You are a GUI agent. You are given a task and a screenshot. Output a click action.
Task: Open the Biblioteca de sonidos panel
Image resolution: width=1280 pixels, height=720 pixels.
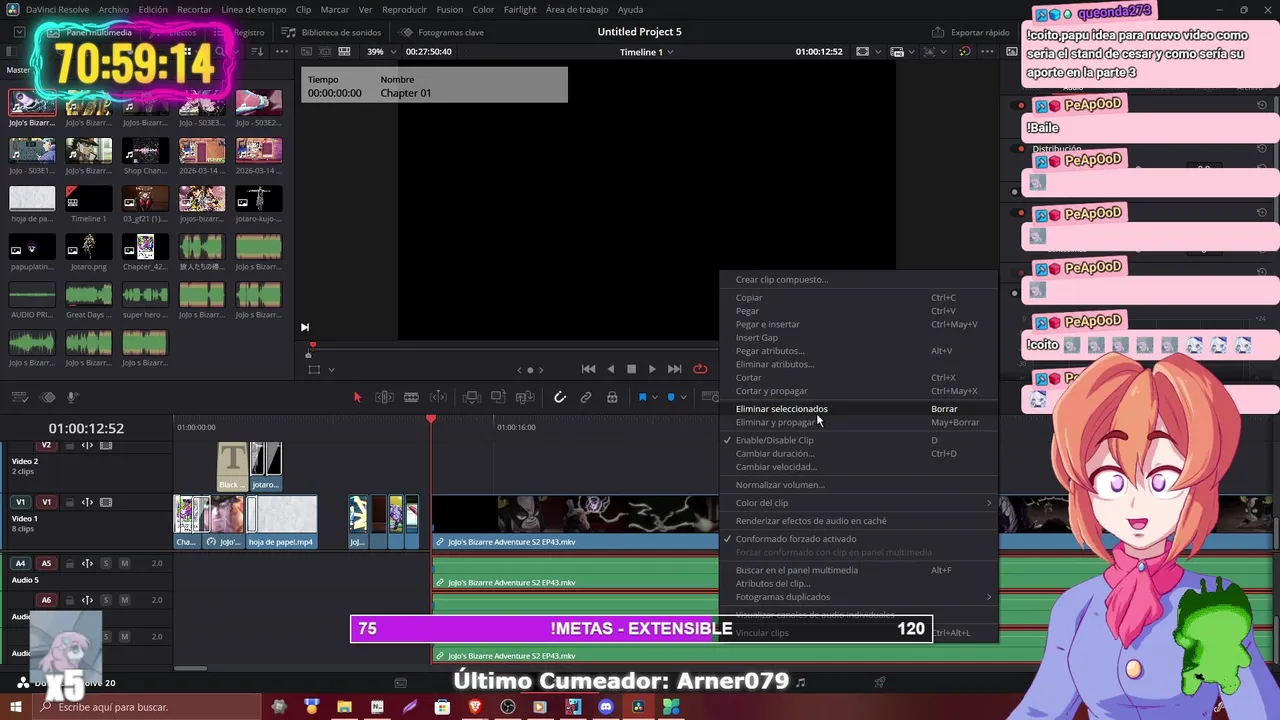(x=332, y=32)
